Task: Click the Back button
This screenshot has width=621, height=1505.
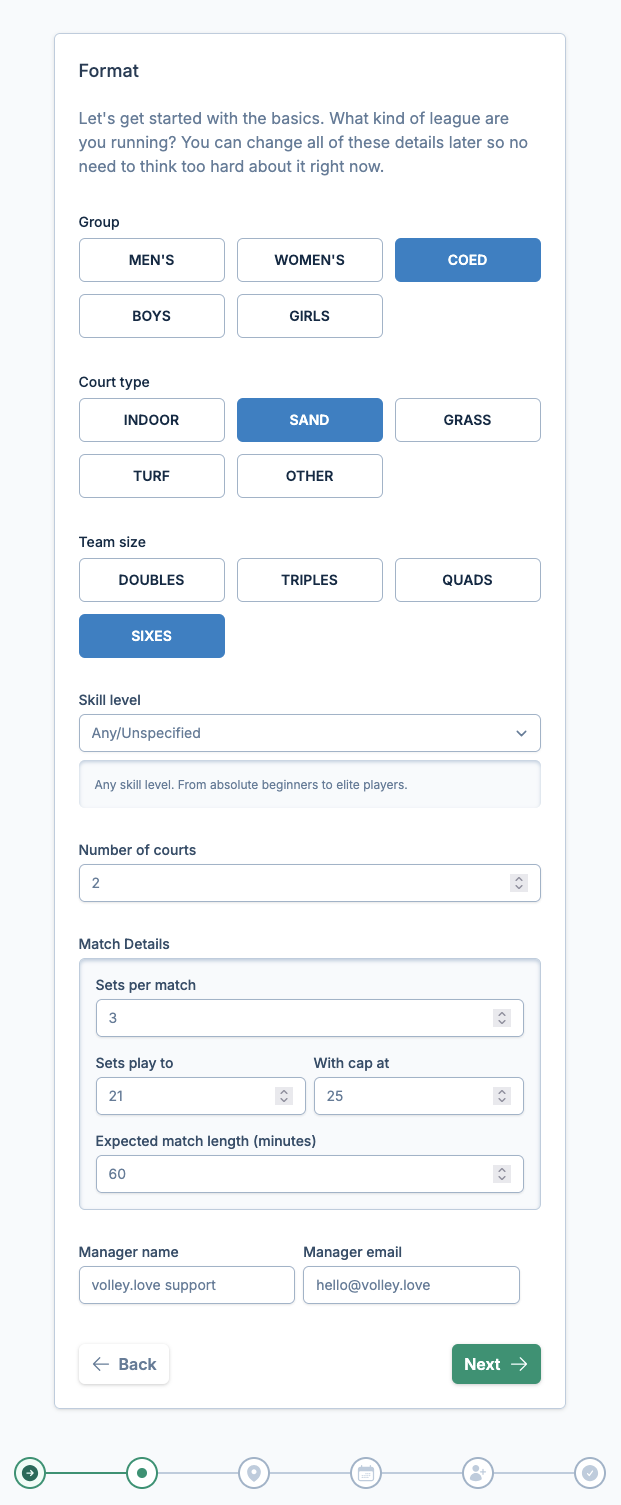Action: click(123, 1363)
